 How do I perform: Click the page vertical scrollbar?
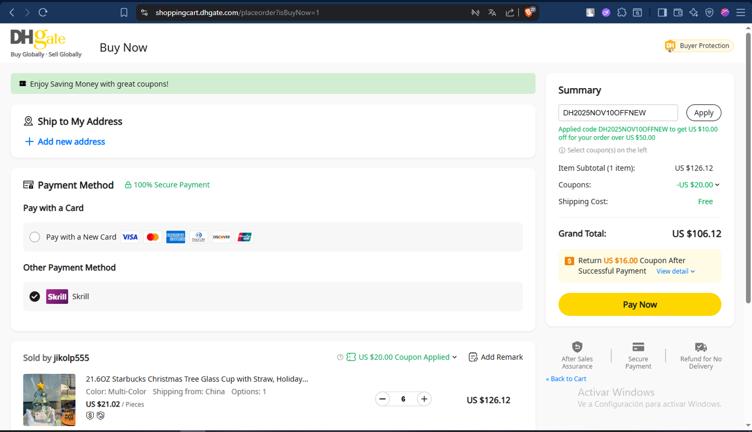click(748, 168)
